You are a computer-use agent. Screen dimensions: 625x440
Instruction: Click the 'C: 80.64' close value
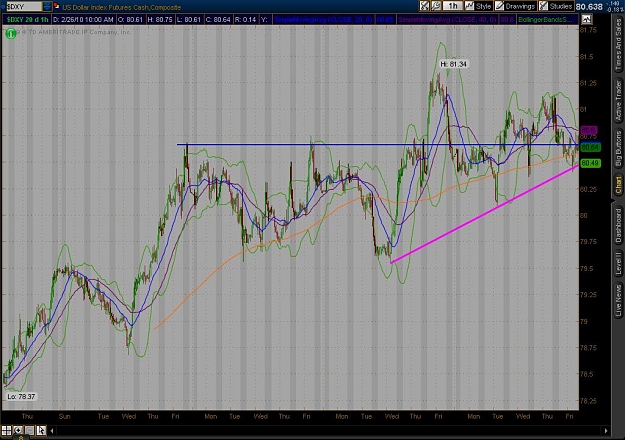218,19
